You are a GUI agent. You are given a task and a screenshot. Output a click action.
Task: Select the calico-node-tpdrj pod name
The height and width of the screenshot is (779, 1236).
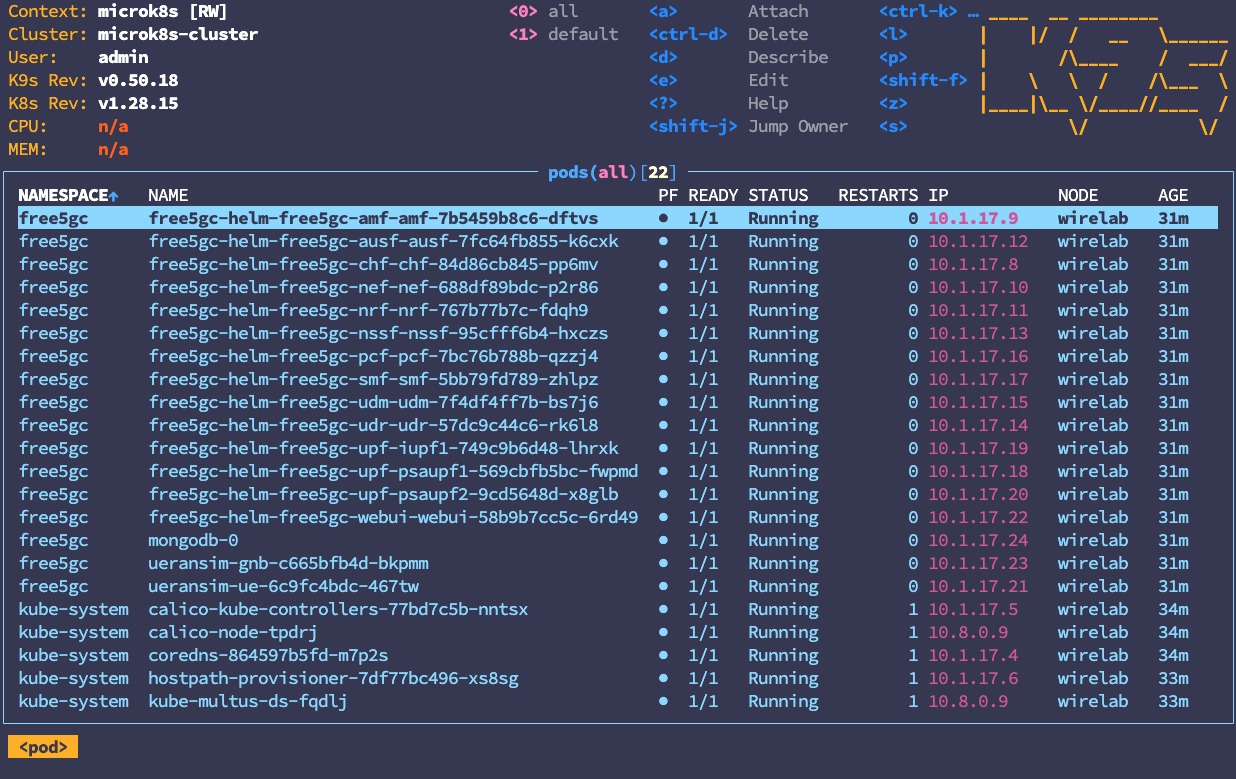[x=233, y=632]
